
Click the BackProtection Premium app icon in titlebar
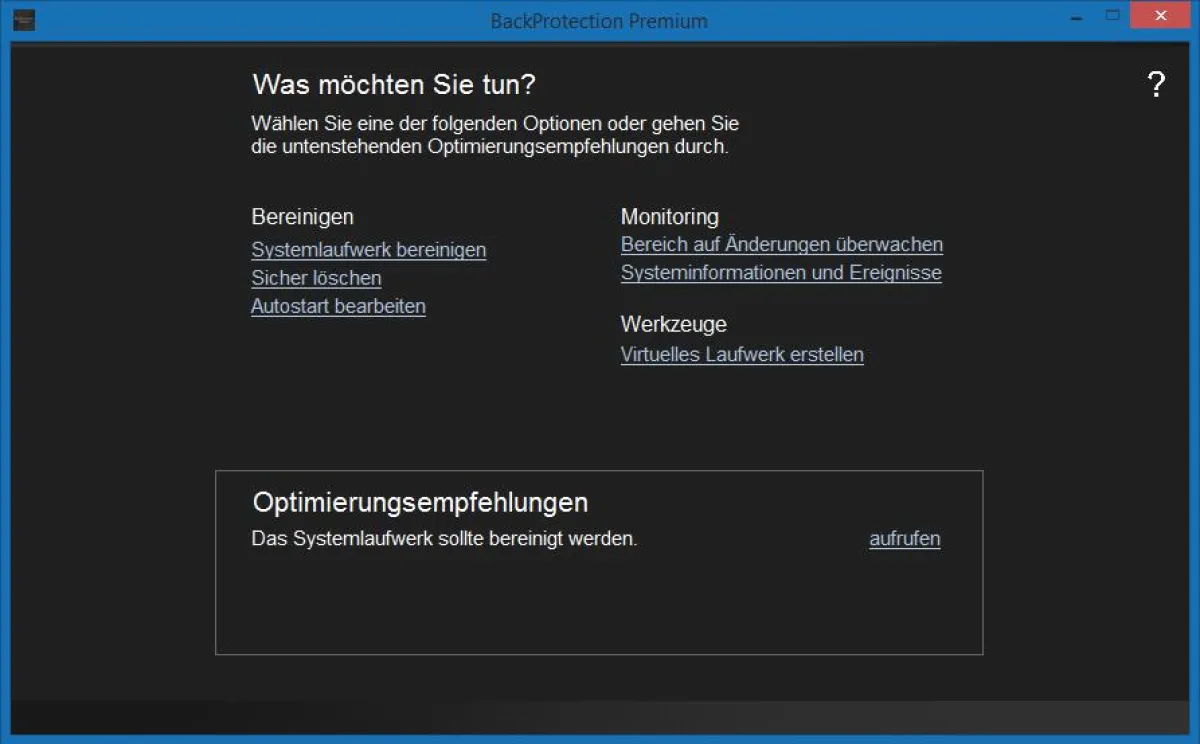point(24,19)
